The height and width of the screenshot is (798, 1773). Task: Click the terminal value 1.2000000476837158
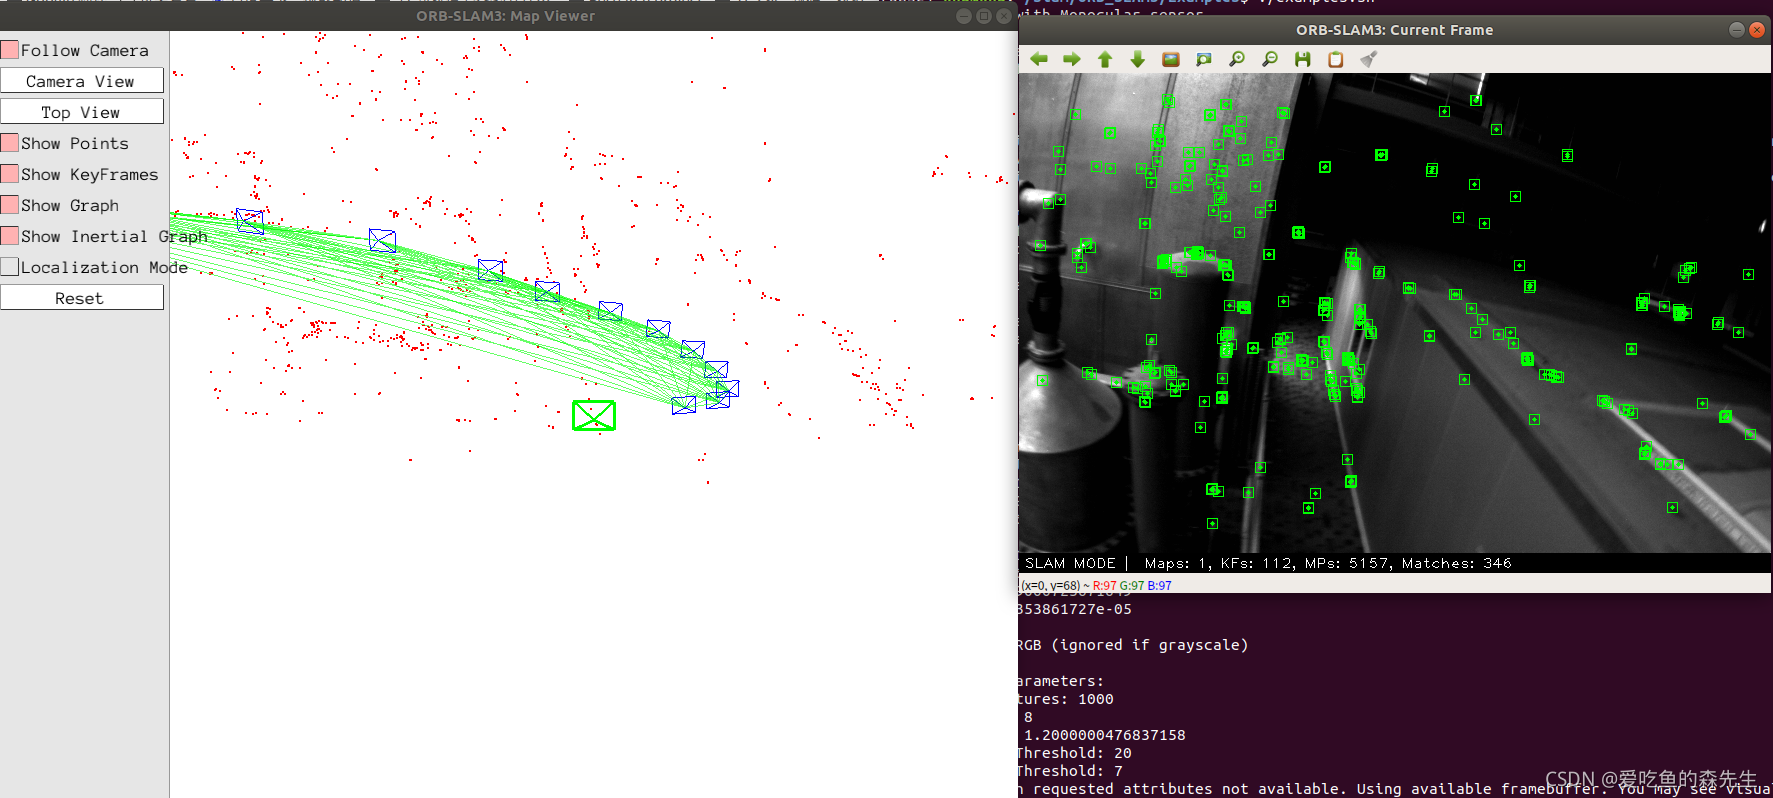tap(1105, 735)
